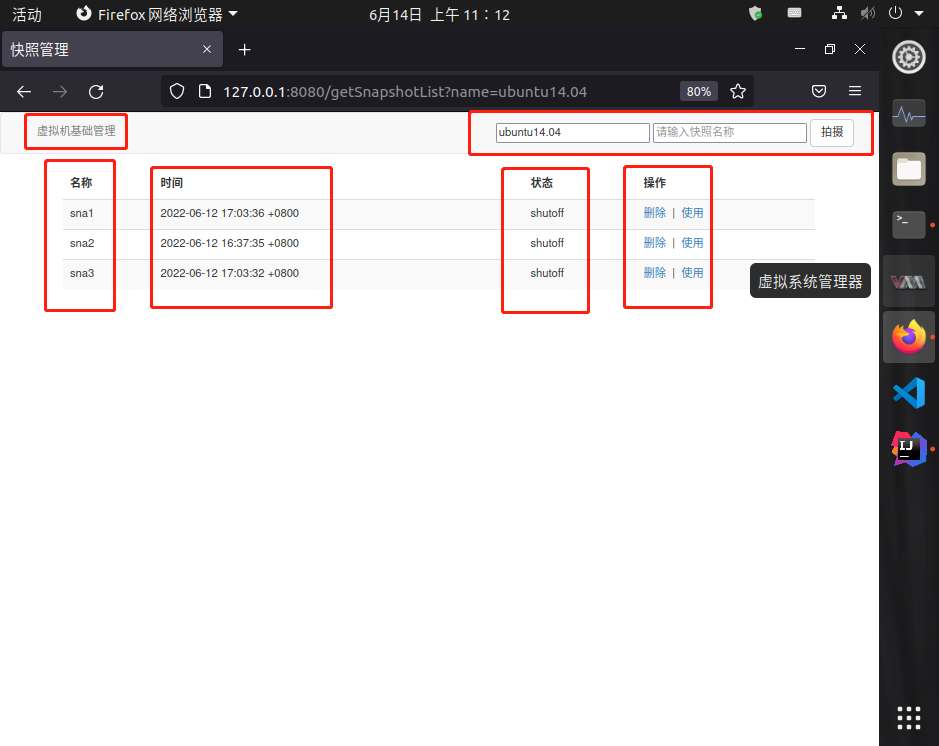Open the 活动 activities overview
Image resolution: width=939 pixels, height=746 pixels.
[x=27, y=14]
